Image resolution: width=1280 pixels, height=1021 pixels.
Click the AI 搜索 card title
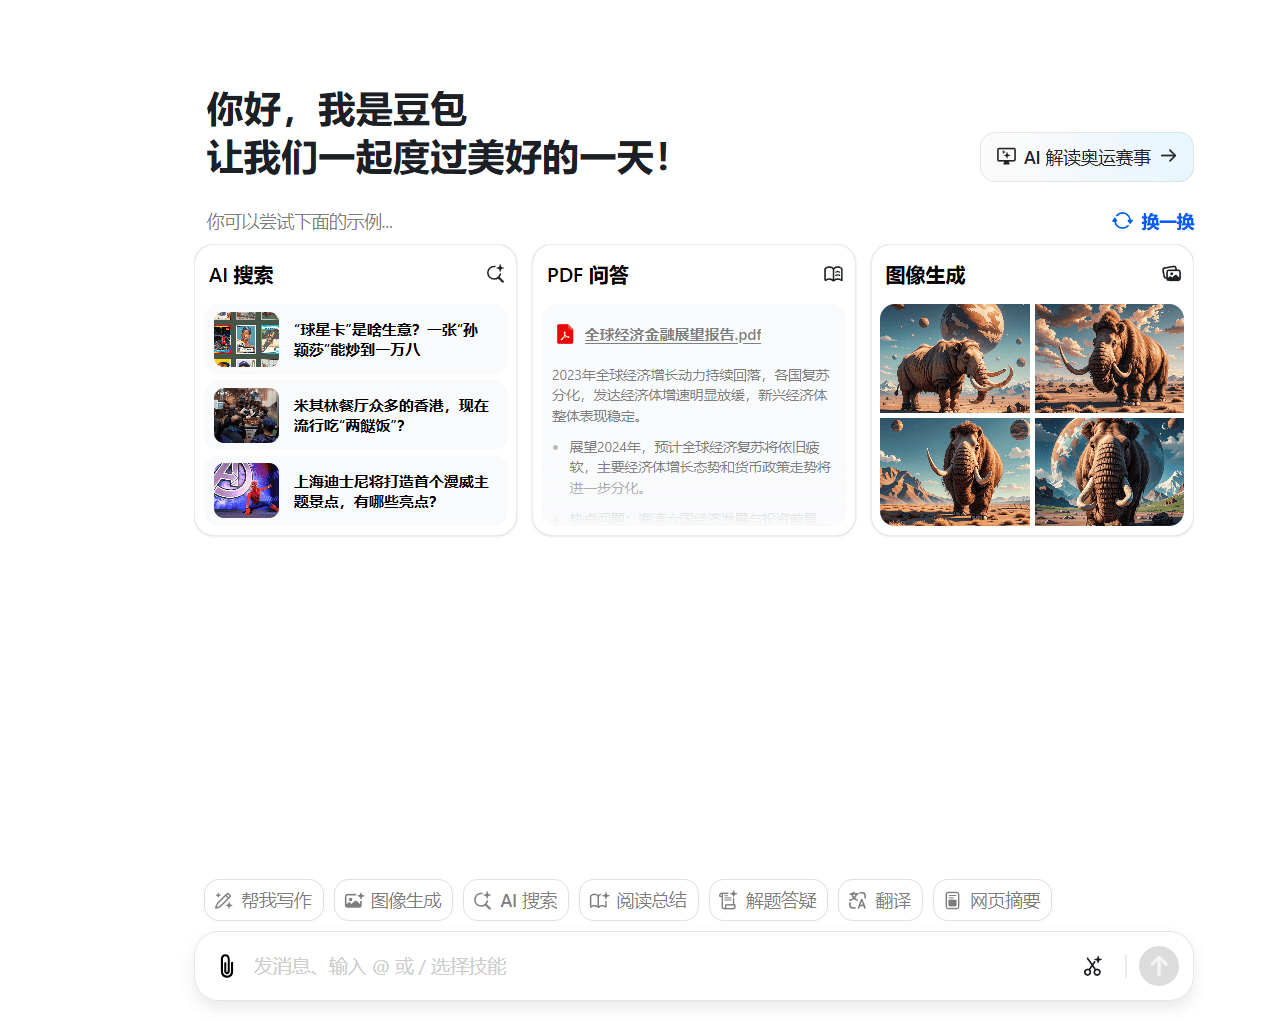click(241, 275)
